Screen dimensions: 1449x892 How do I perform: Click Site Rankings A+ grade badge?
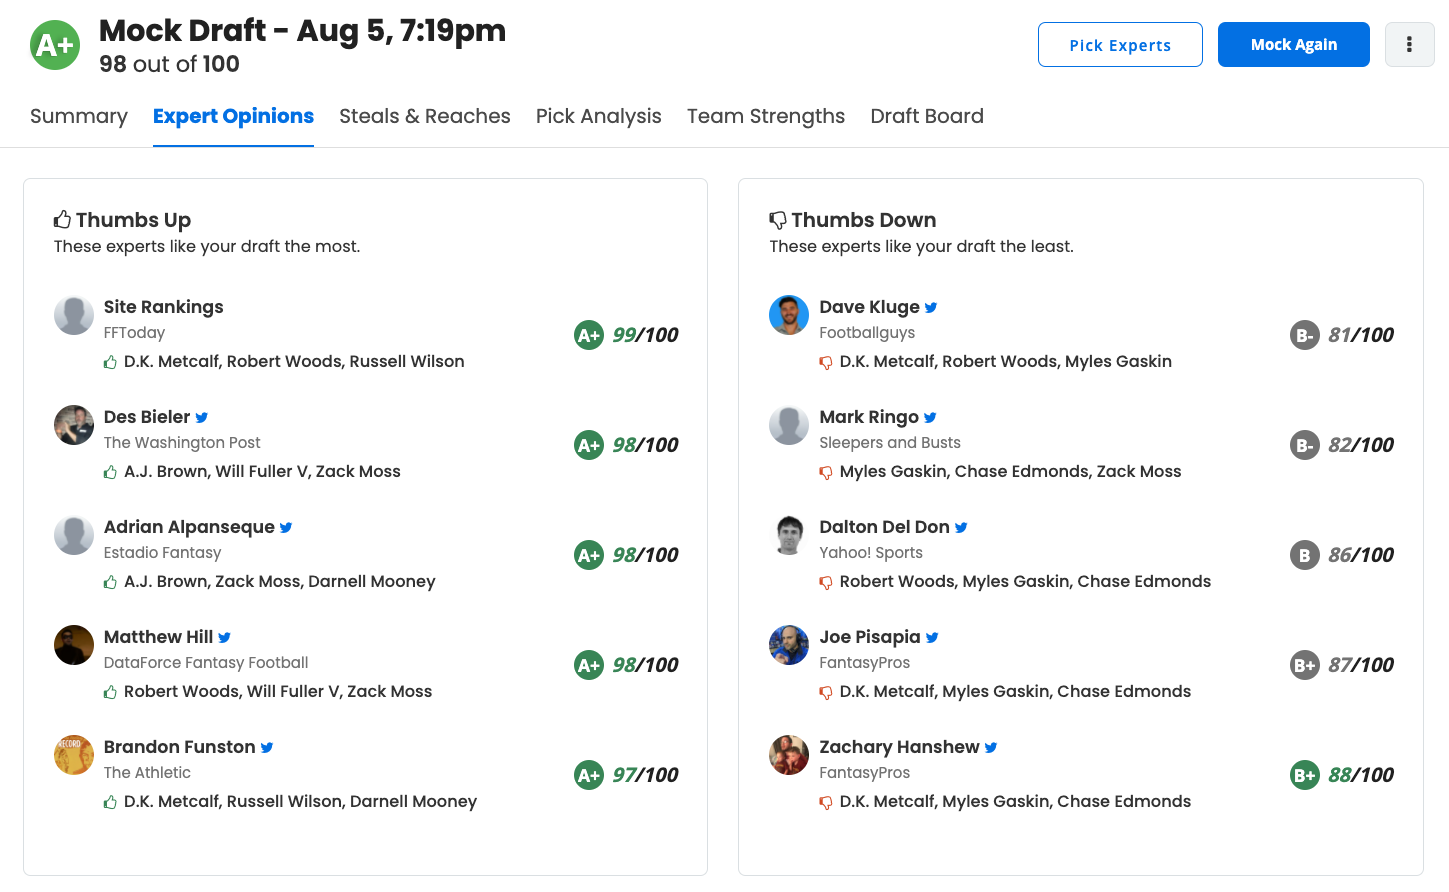click(x=589, y=335)
